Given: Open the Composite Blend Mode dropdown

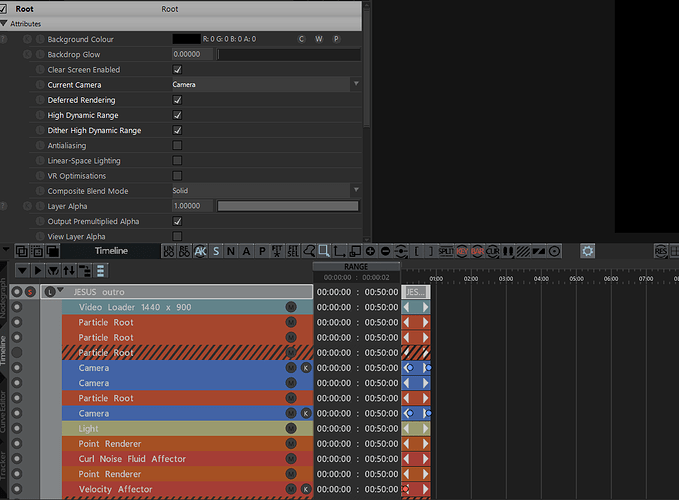Looking at the screenshot, I should click(x=266, y=190).
